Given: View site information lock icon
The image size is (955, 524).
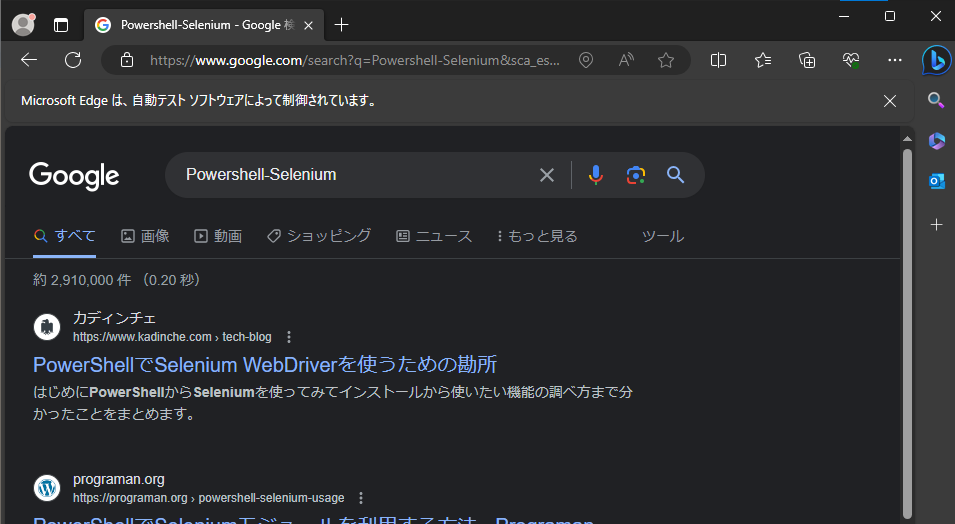Looking at the screenshot, I should [x=127, y=60].
